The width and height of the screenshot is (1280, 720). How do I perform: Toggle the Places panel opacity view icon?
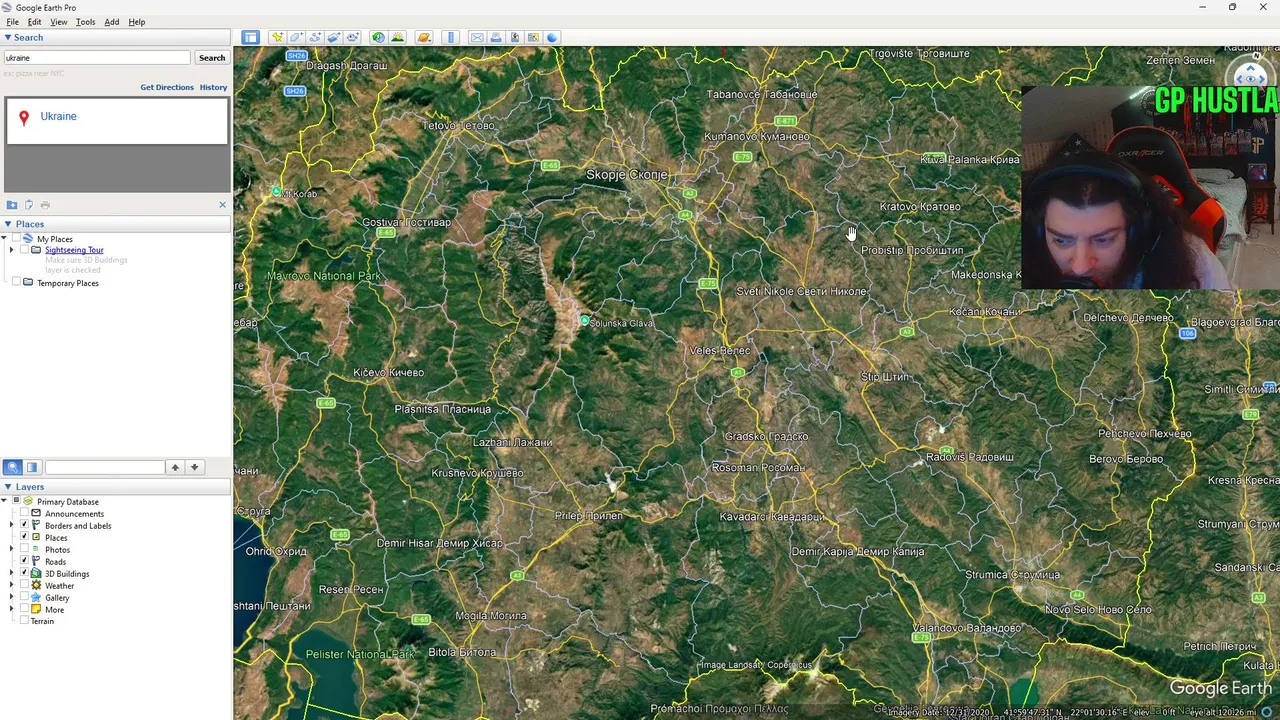[x=32, y=467]
